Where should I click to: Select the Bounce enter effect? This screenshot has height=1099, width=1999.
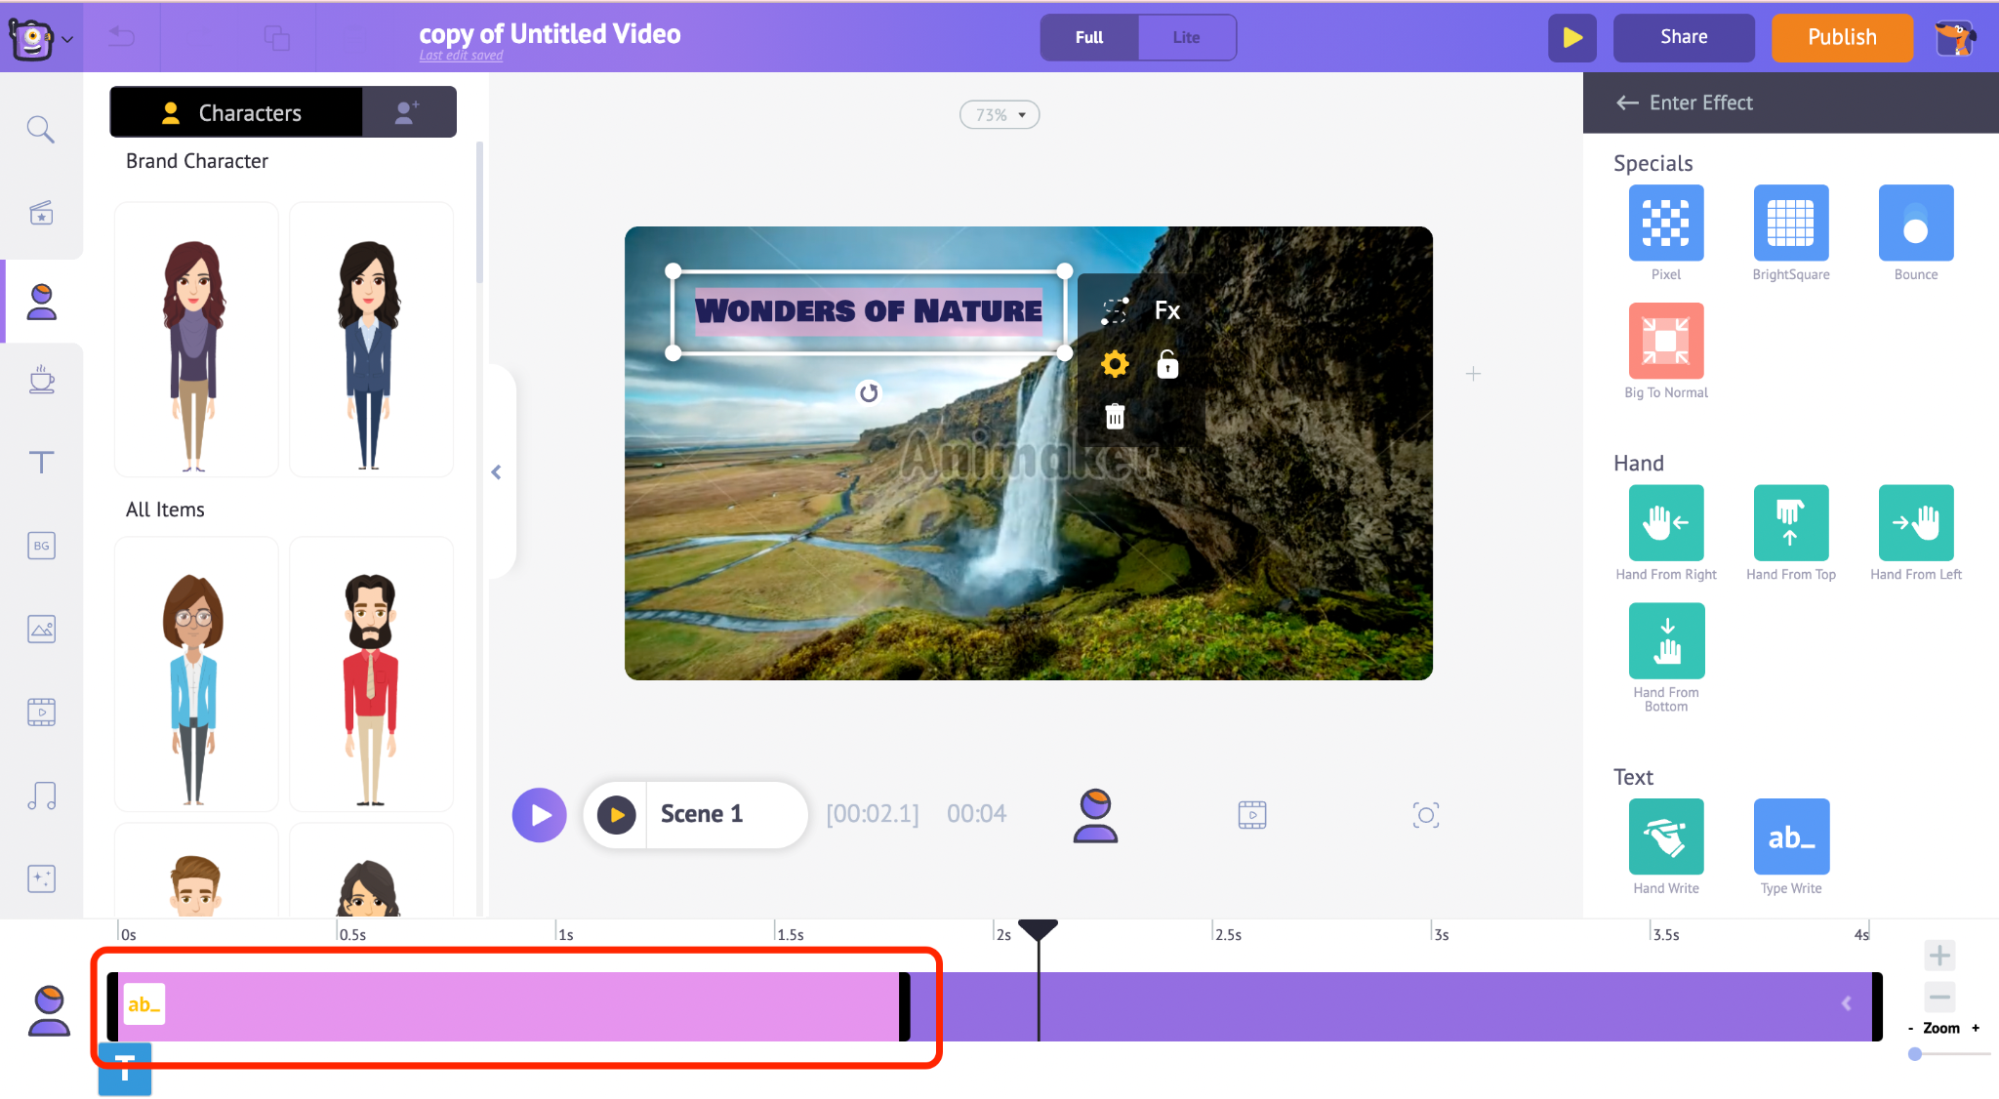click(1916, 225)
